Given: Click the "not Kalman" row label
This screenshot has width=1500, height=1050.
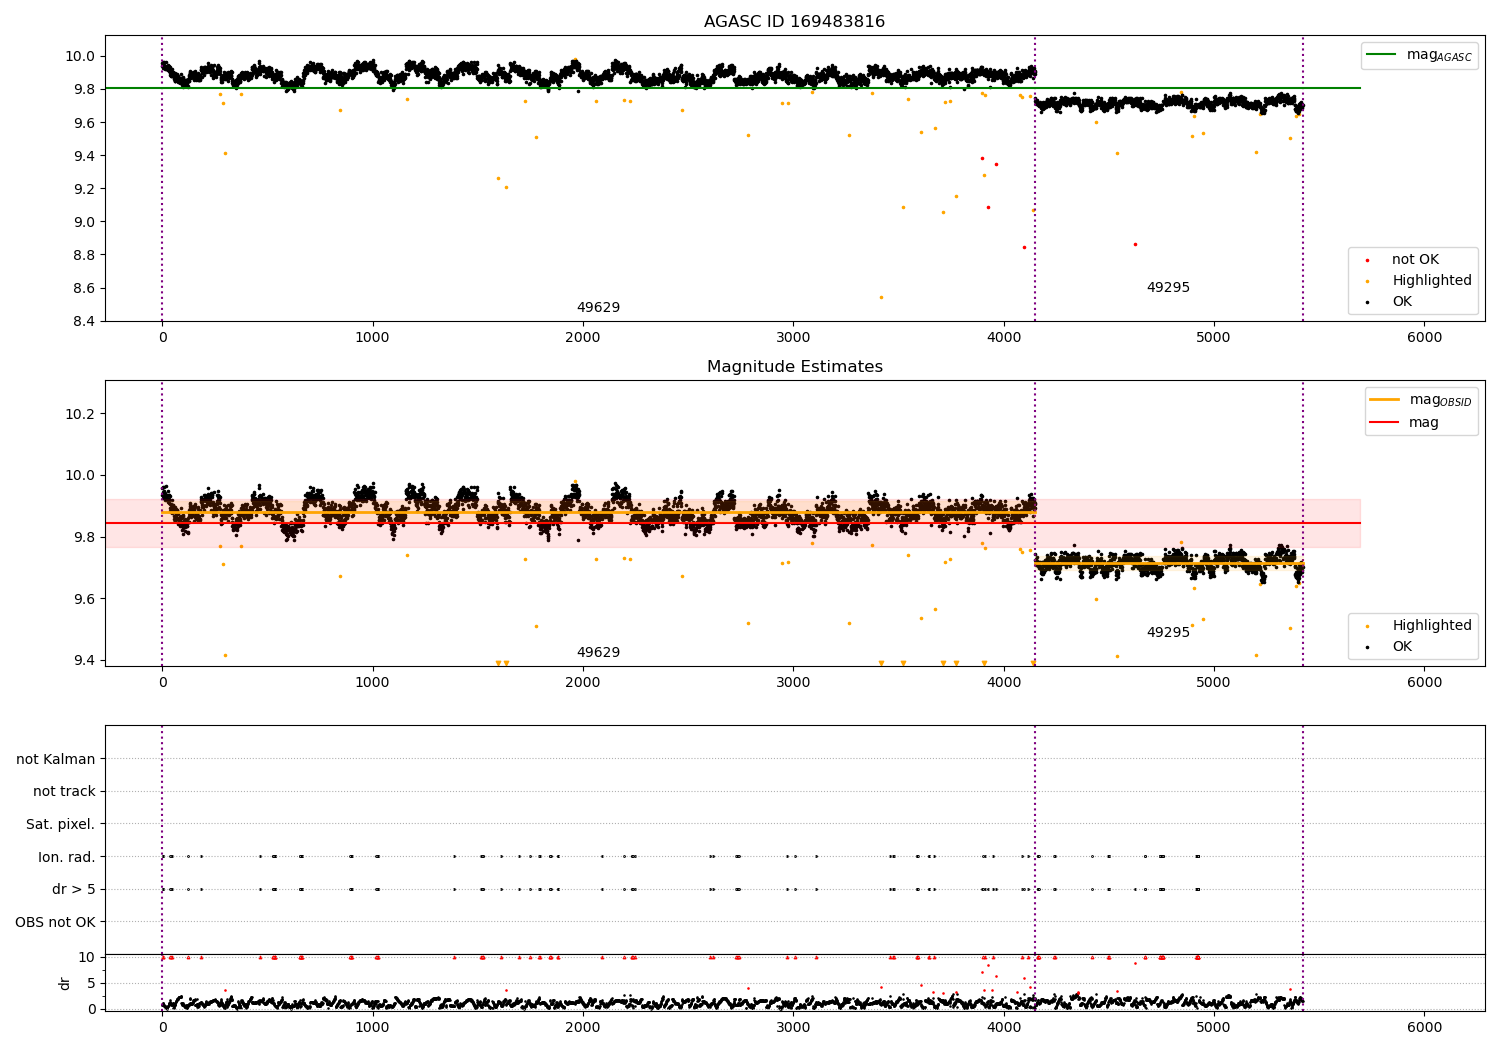Looking at the screenshot, I should 56,760.
